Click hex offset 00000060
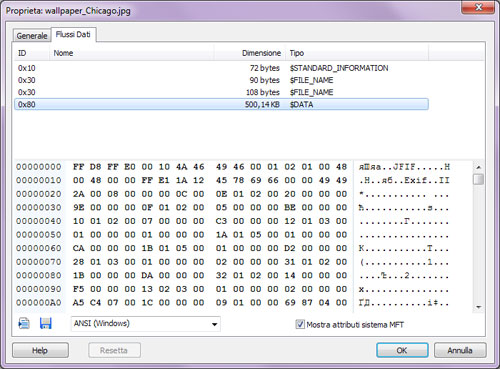 pyautogui.click(x=39, y=248)
